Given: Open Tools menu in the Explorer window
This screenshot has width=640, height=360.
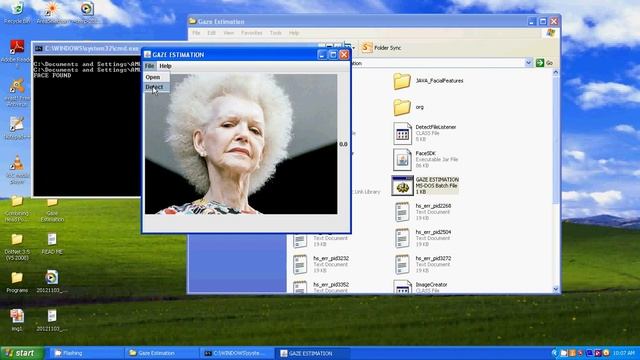Looking at the screenshot, I should tap(276, 33).
